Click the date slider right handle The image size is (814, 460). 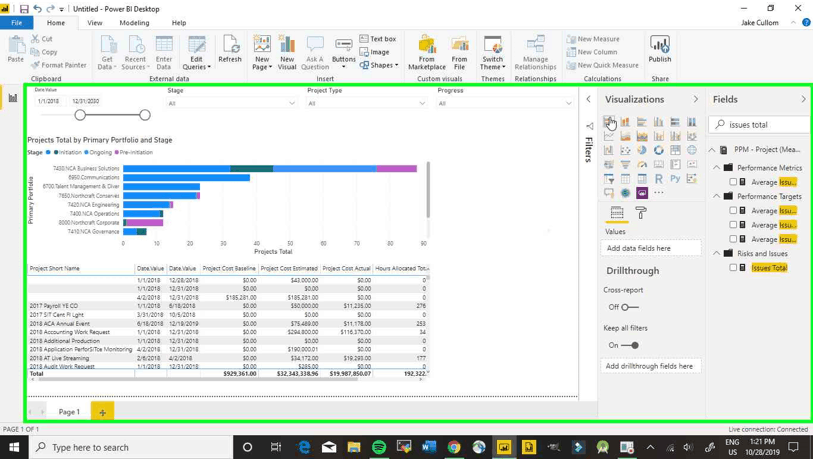(x=145, y=115)
